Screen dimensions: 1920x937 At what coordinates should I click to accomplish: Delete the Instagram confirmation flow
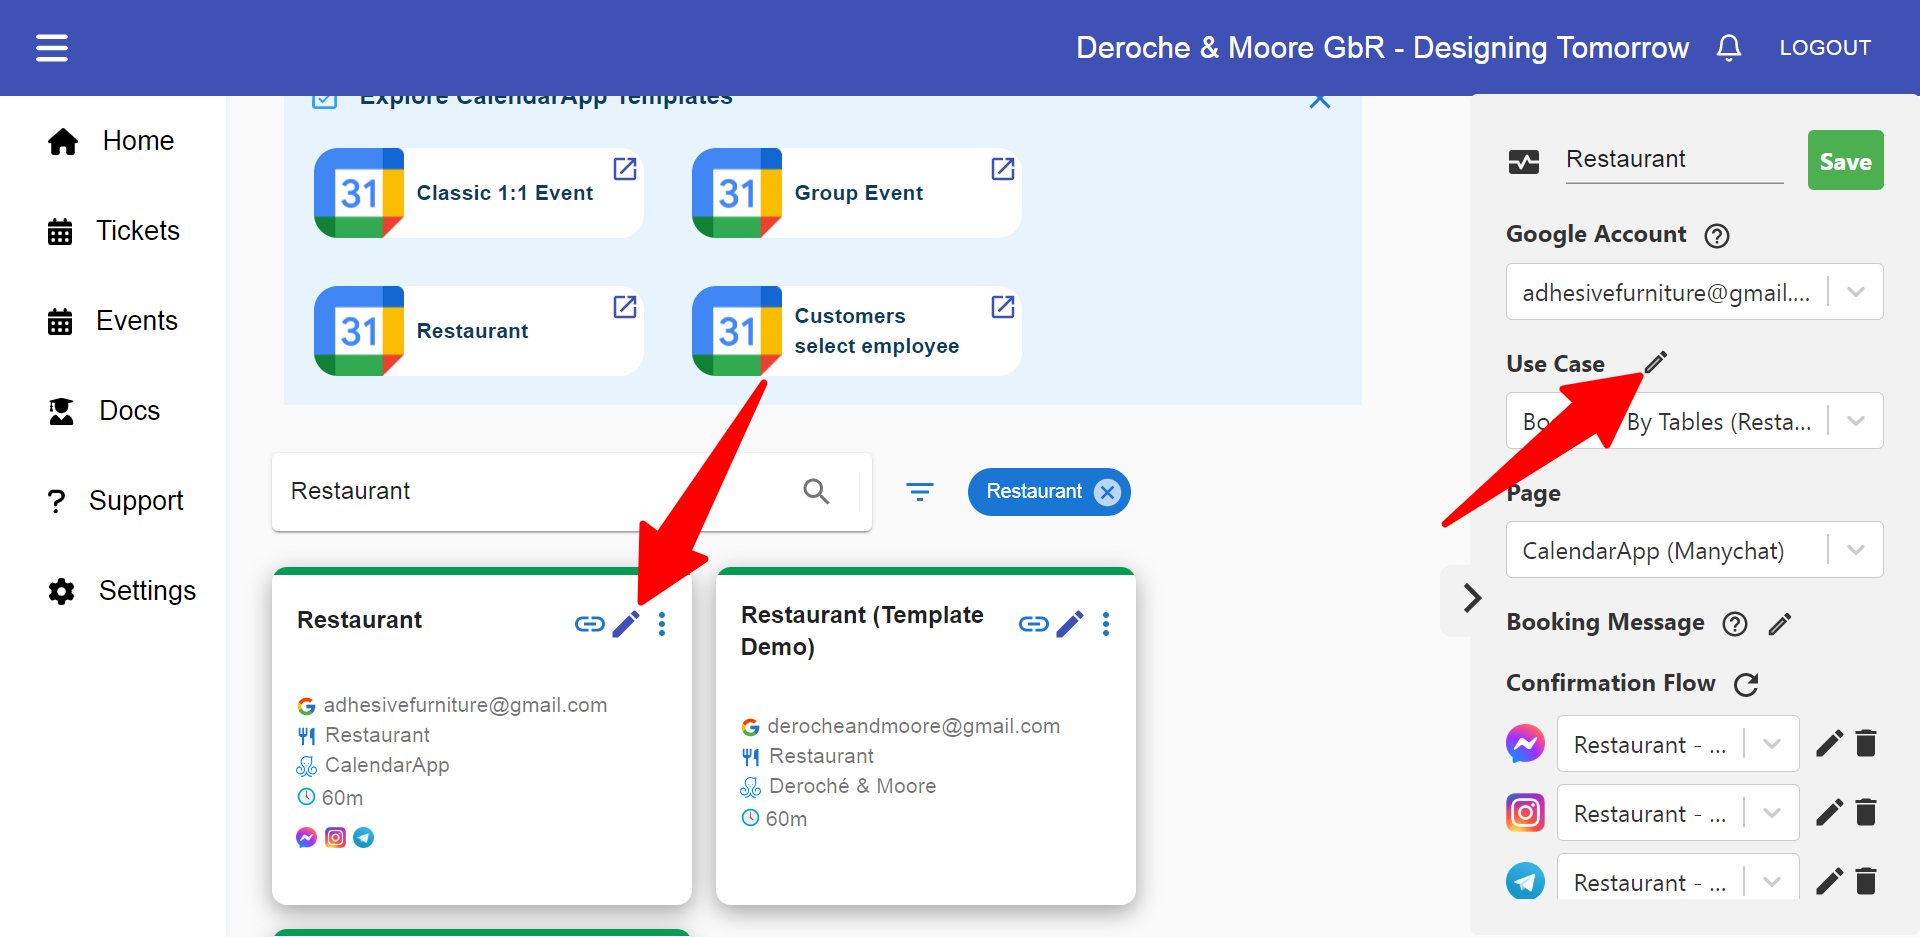(1866, 812)
